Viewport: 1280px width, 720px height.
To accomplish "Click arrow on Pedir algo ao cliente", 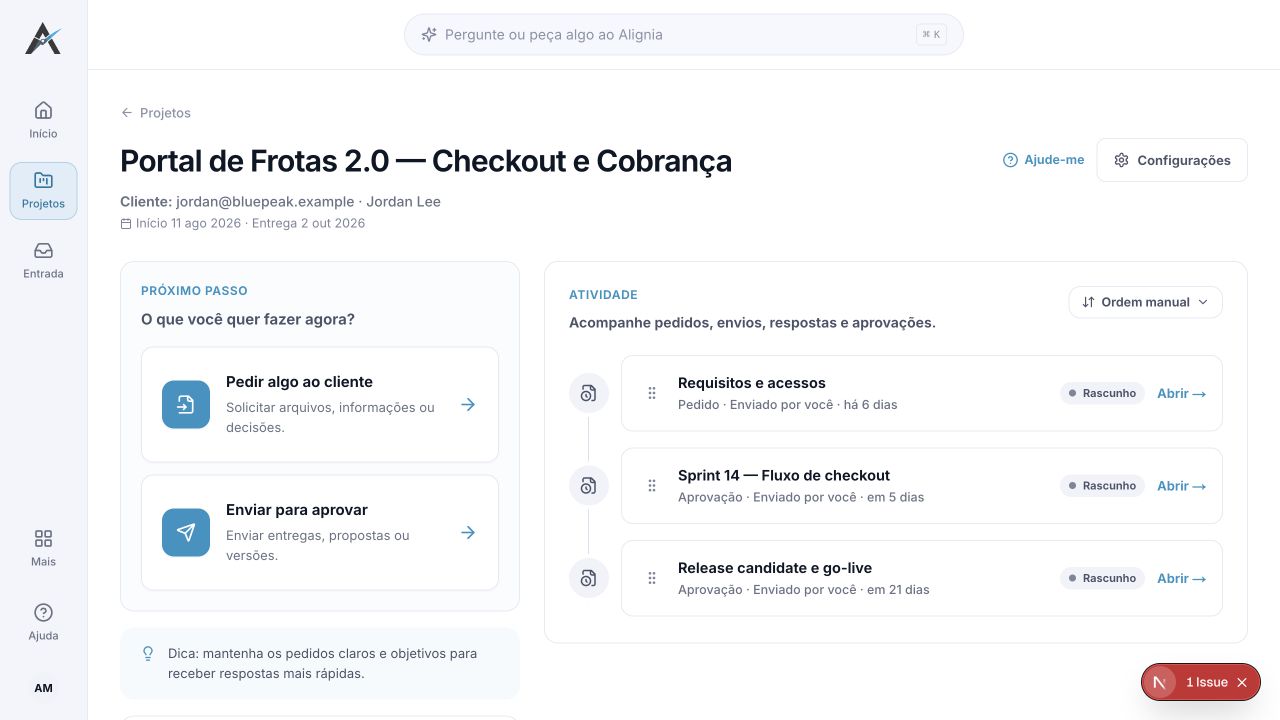I will 468,405.
